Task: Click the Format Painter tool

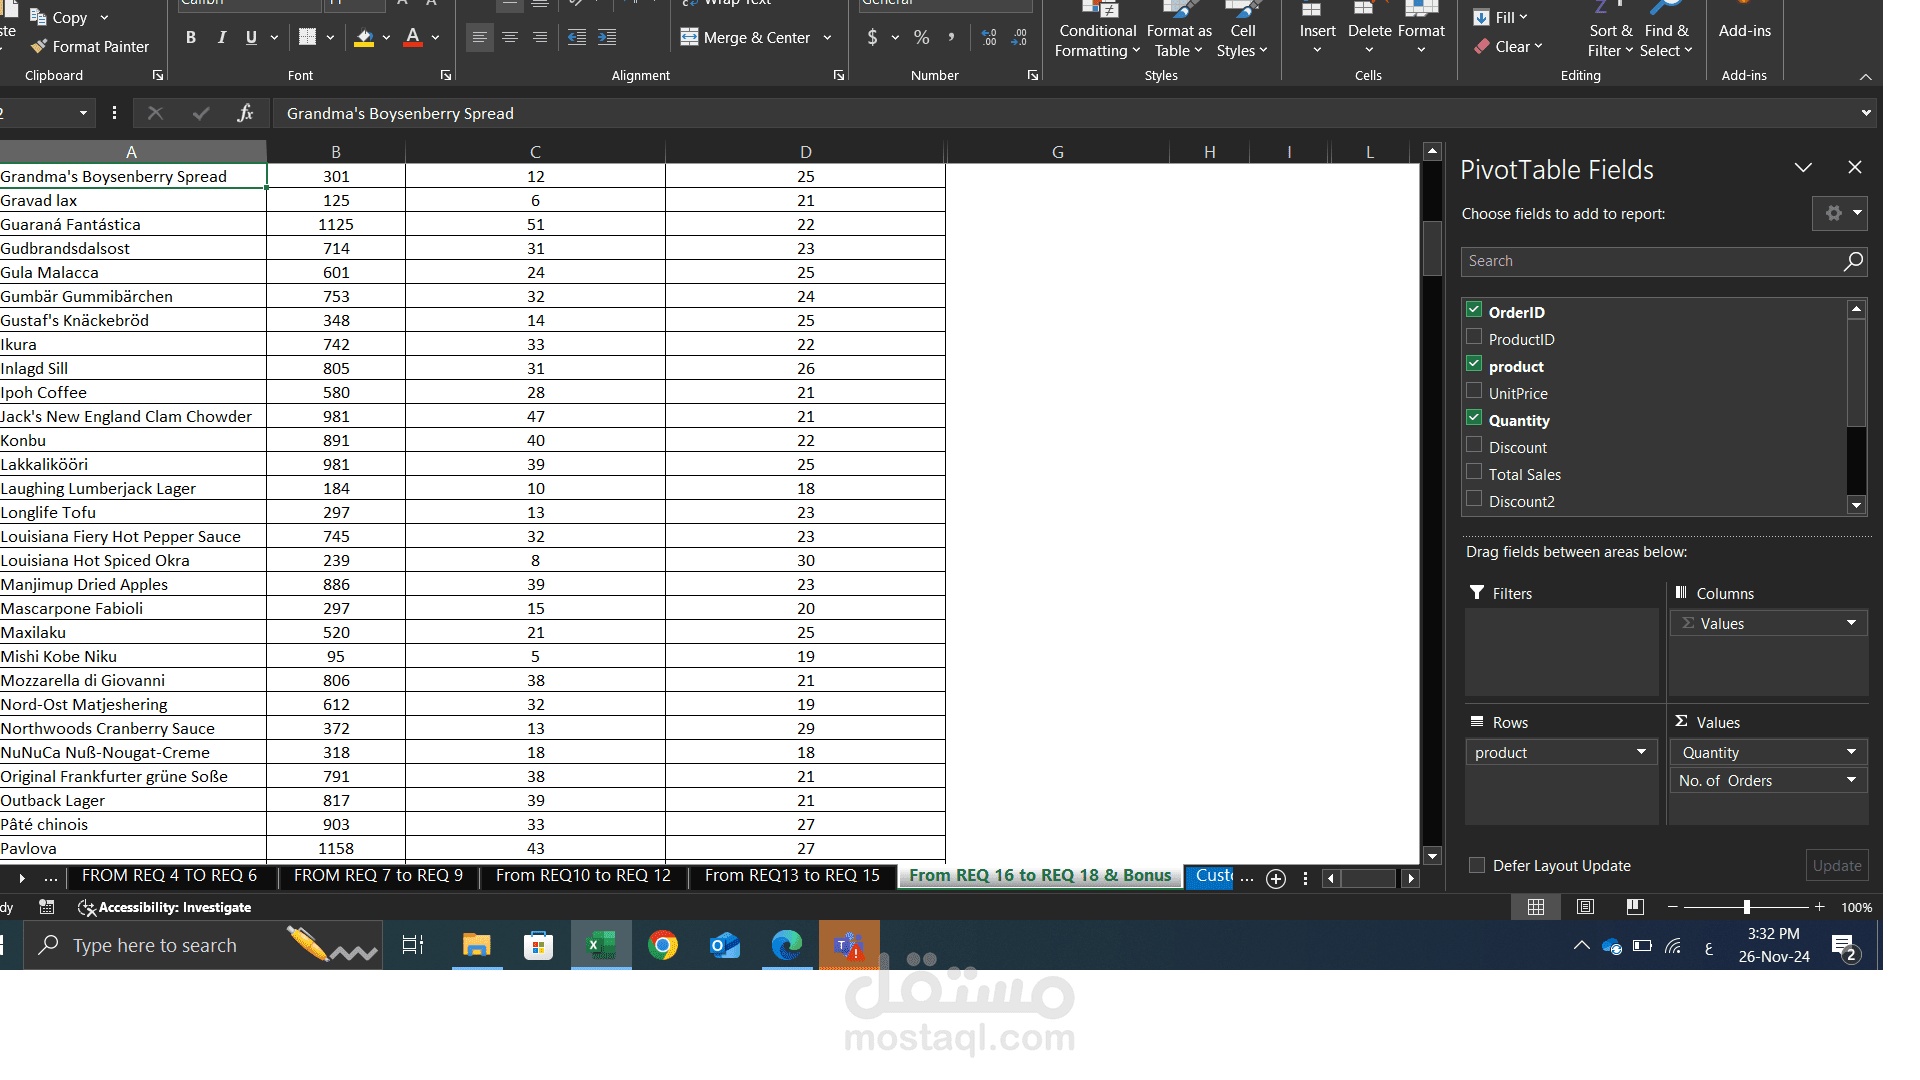Action: pyautogui.click(x=90, y=47)
